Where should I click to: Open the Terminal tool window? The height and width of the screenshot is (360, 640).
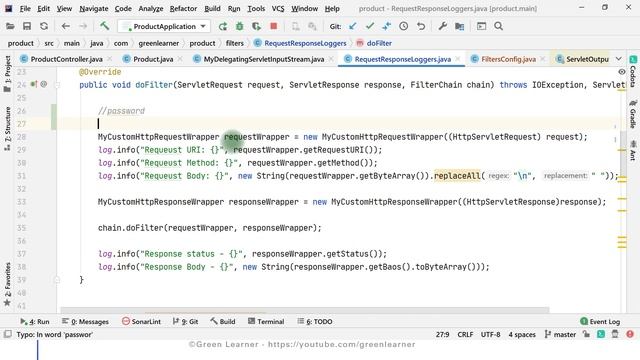pos(266,322)
